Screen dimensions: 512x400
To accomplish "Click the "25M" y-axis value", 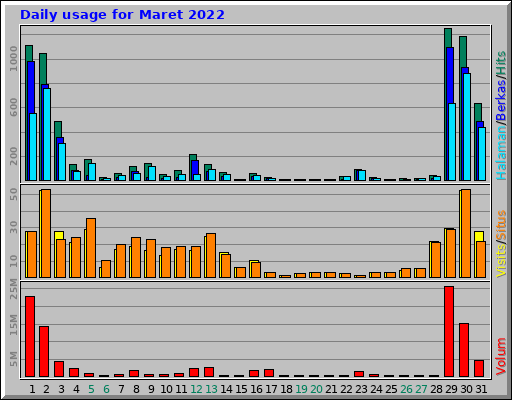I will (13, 289).
